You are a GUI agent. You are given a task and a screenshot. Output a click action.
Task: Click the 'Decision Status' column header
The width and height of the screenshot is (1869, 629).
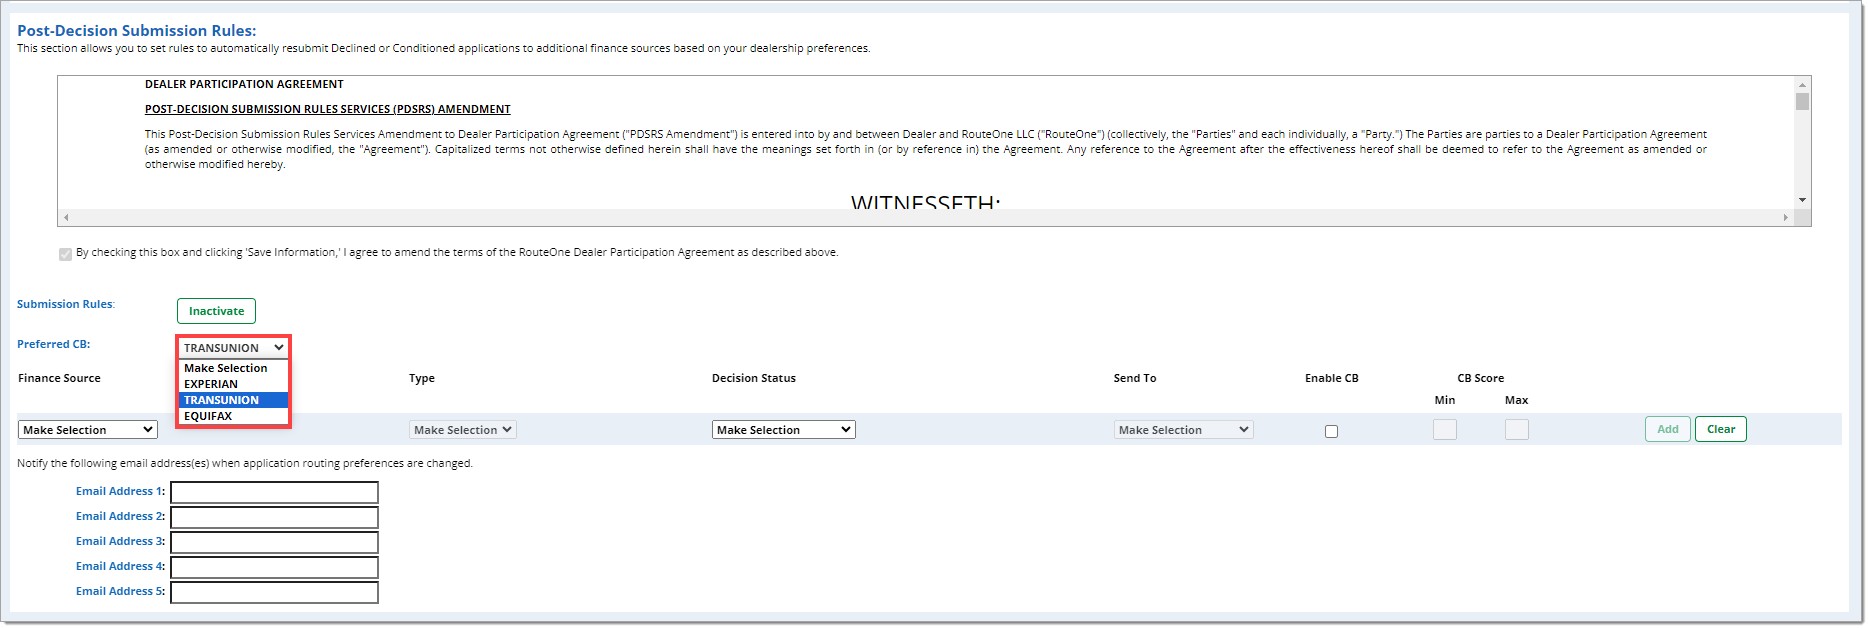pos(754,378)
